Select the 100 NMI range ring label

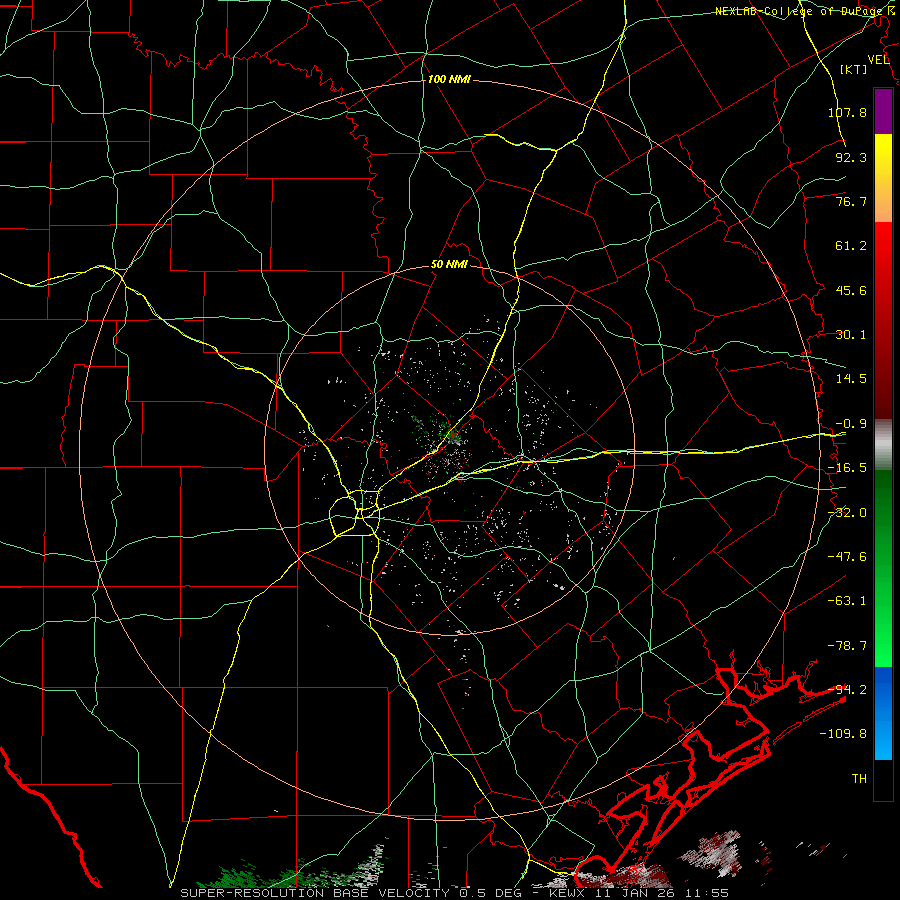pos(449,79)
